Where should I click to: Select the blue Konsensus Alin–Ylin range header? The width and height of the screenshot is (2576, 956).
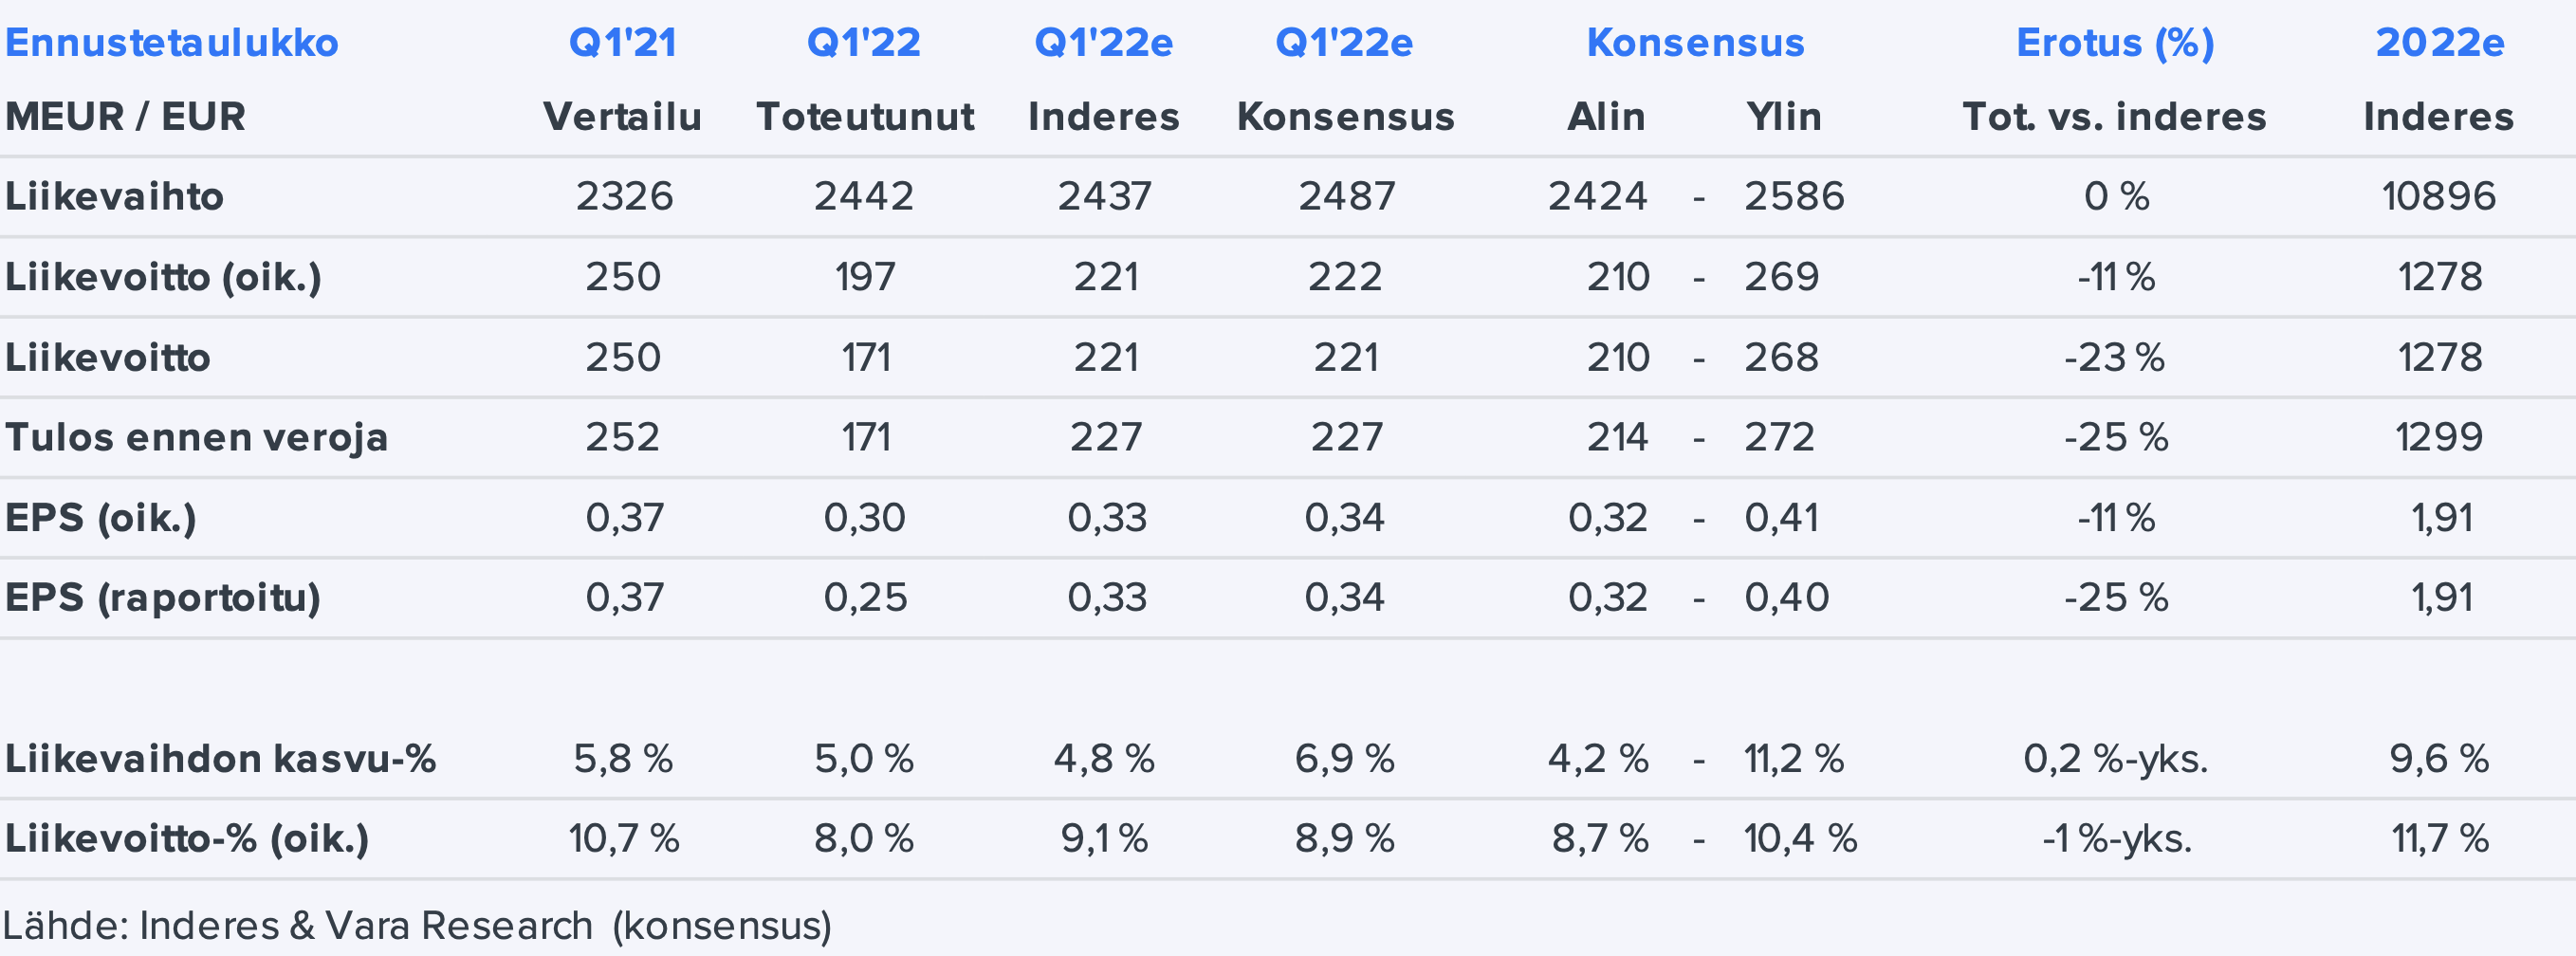point(1695,43)
